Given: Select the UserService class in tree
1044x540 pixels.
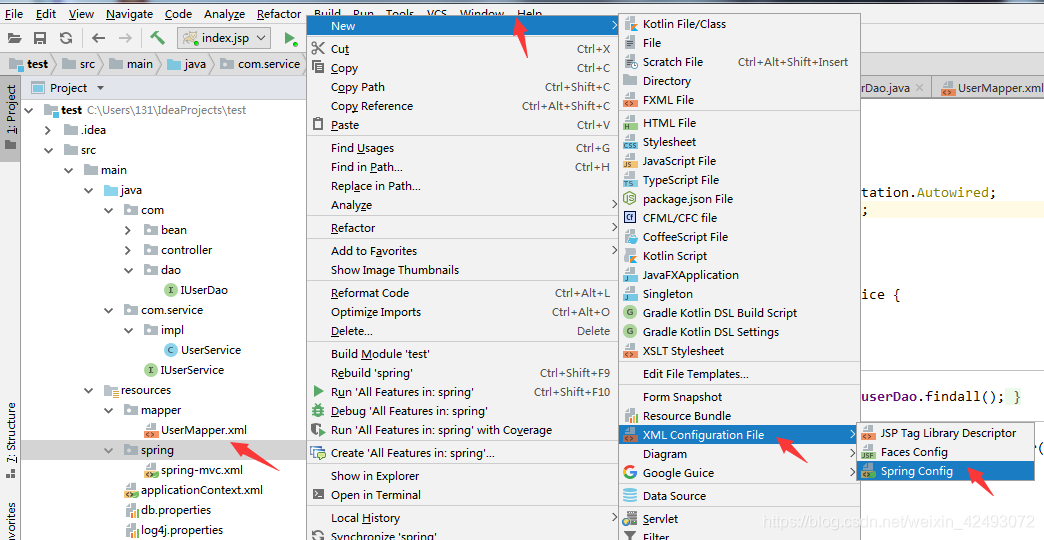Looking at the screenshot, I should (x=202, y=350).
